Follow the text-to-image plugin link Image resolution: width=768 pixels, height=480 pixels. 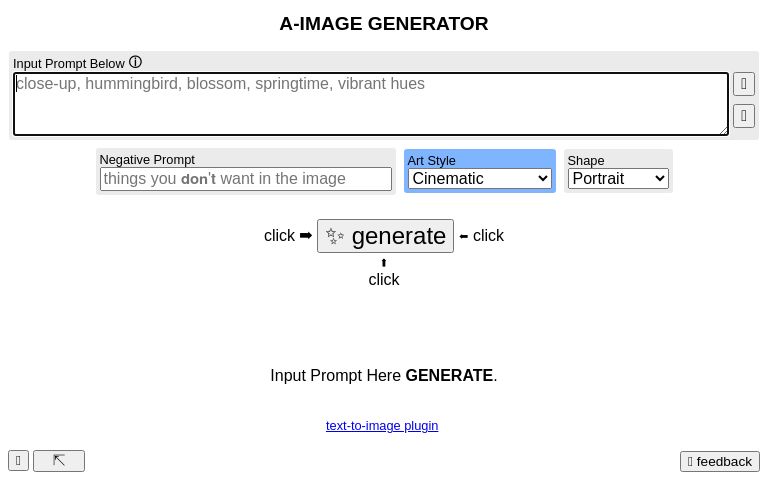382,425
